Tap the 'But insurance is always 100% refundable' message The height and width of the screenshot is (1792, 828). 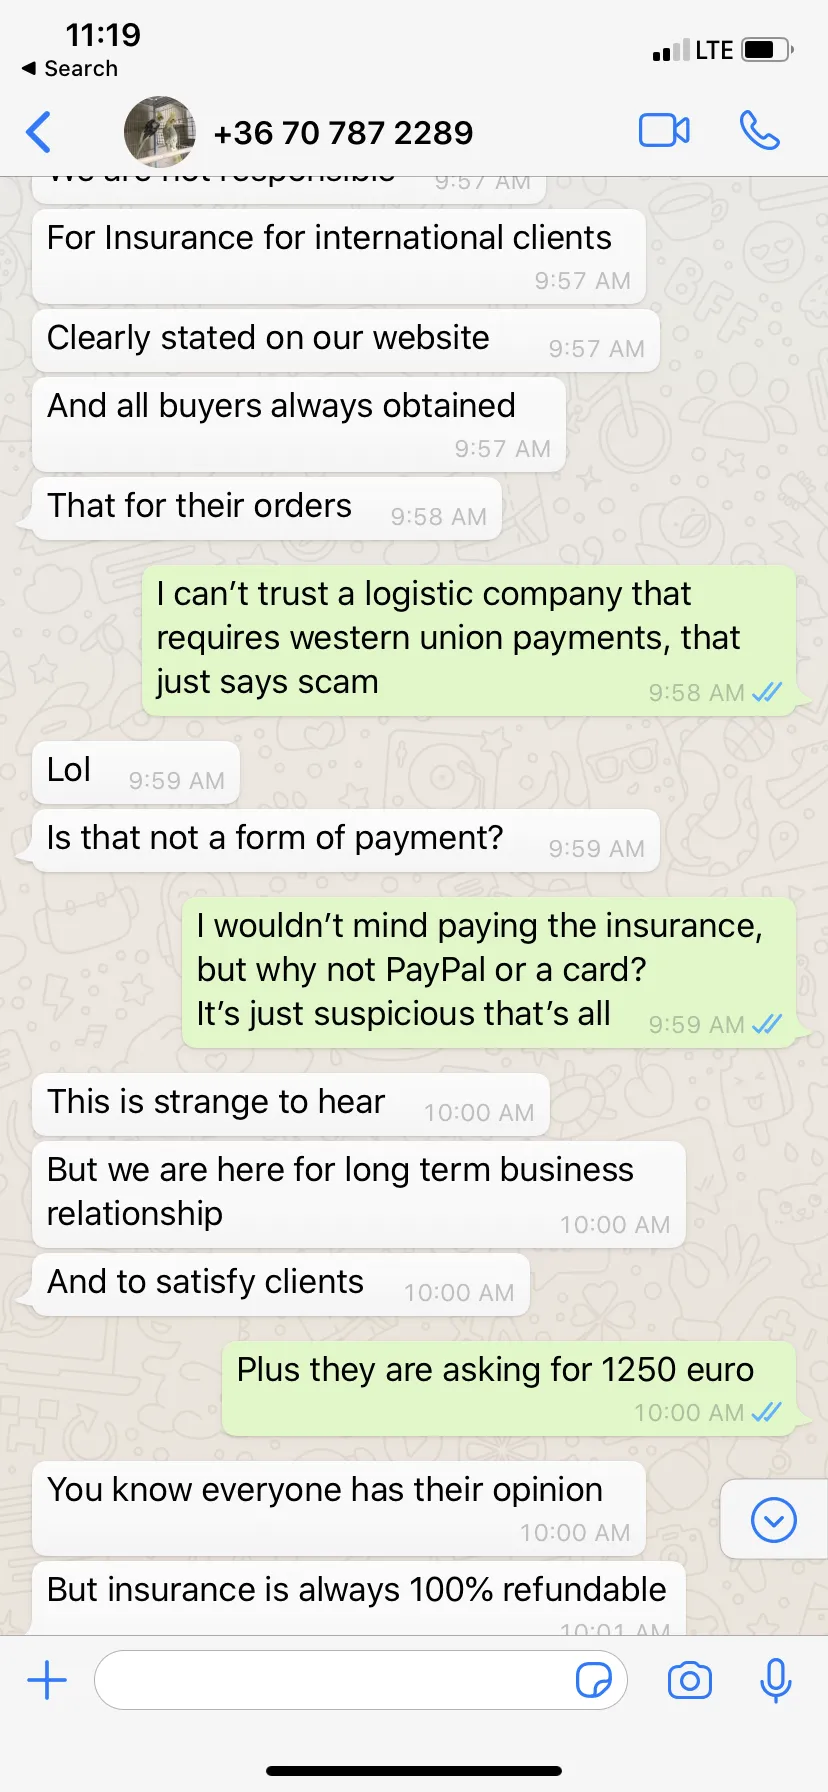point(359,1597)
